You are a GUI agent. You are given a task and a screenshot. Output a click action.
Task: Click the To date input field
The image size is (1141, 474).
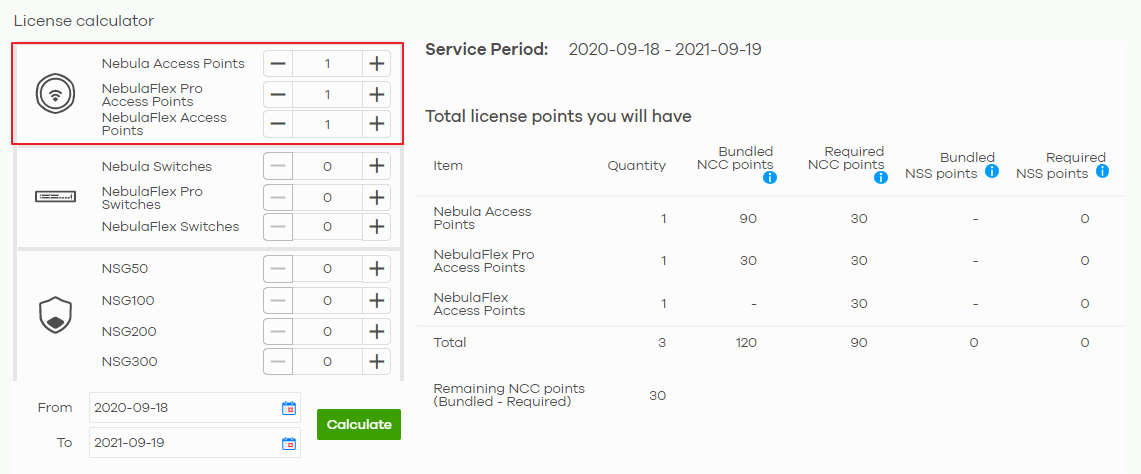tap(195, 443)
